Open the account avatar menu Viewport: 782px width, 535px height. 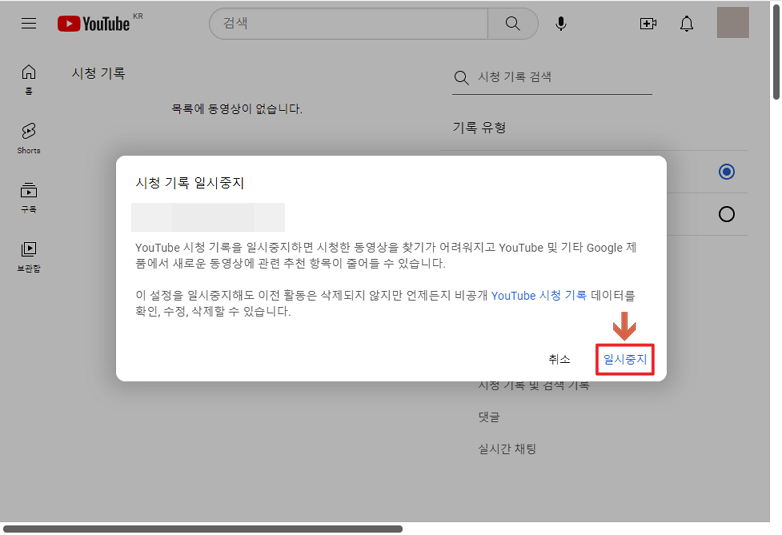(x=733, y=22)
